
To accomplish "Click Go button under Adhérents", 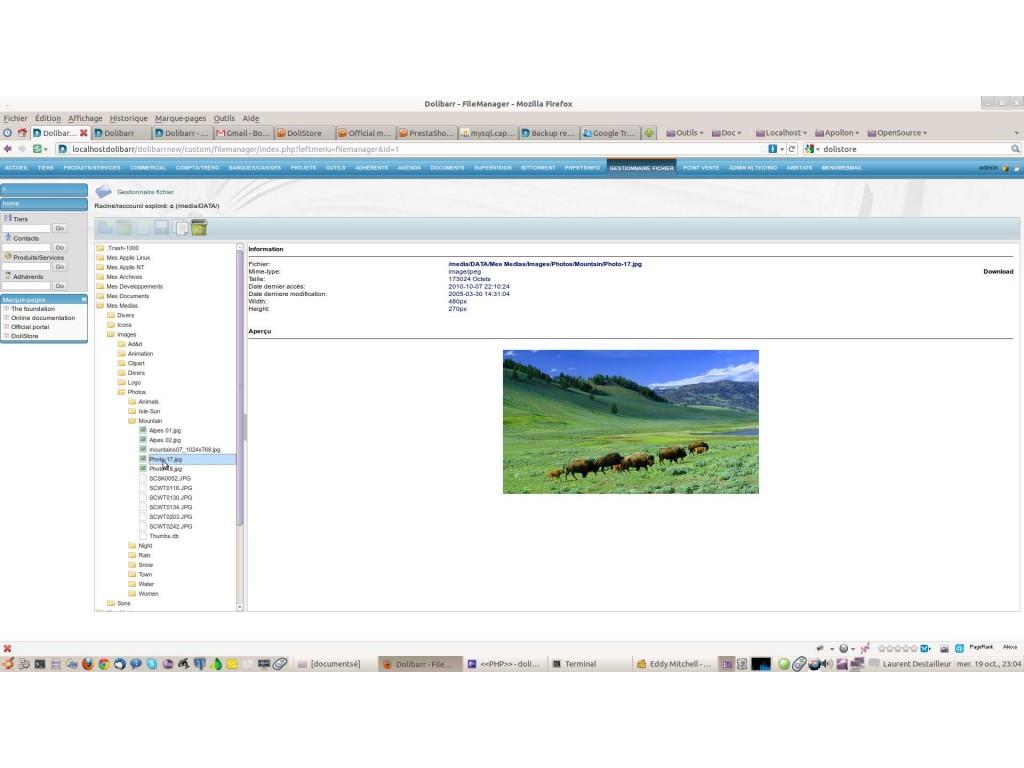I will [59, 286].
